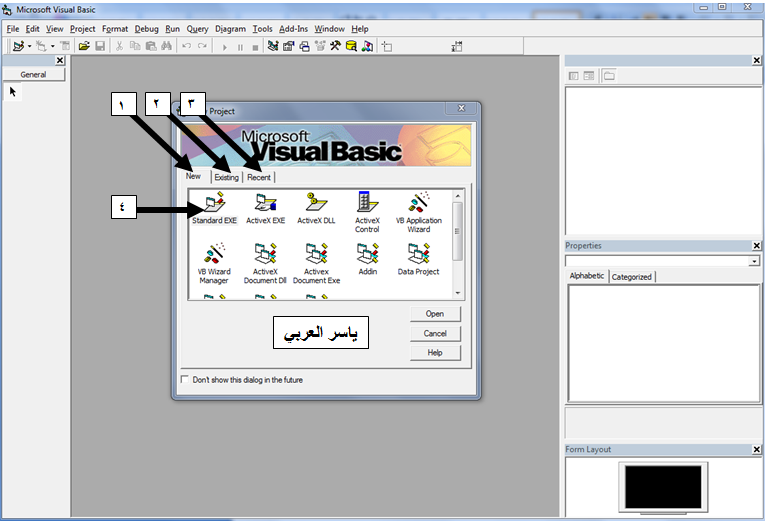Open the dropdown arrow beside Add Project
Viewport: 768px width, 523px height.
29,47
